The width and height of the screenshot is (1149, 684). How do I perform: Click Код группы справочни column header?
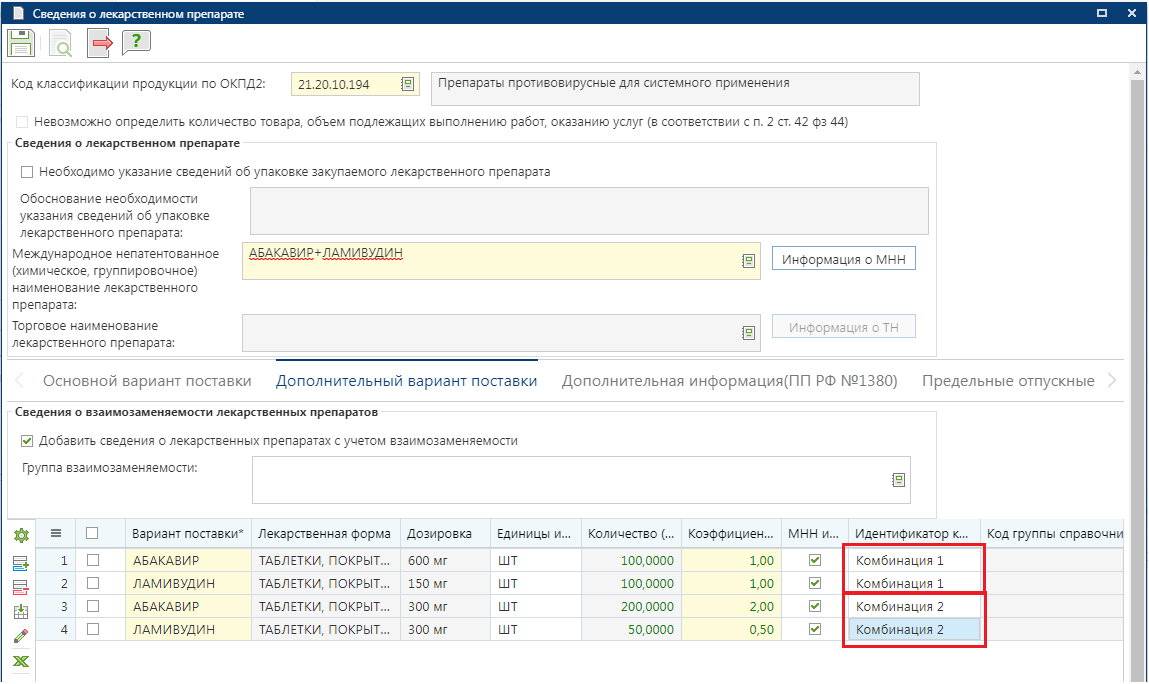point(1052,534)
